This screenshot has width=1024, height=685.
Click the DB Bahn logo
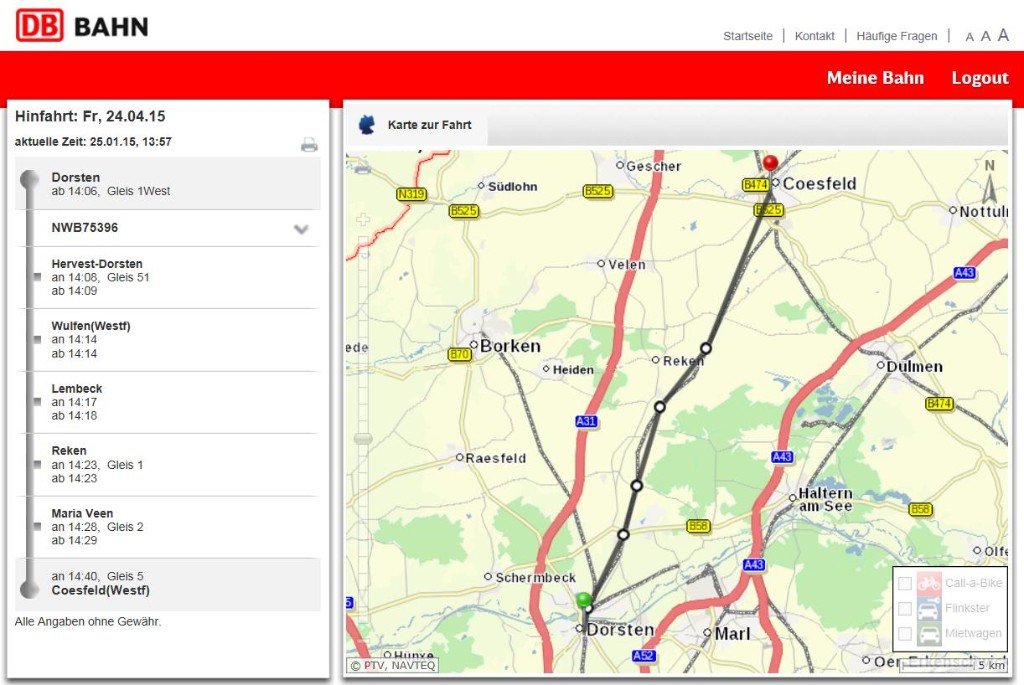82,25
